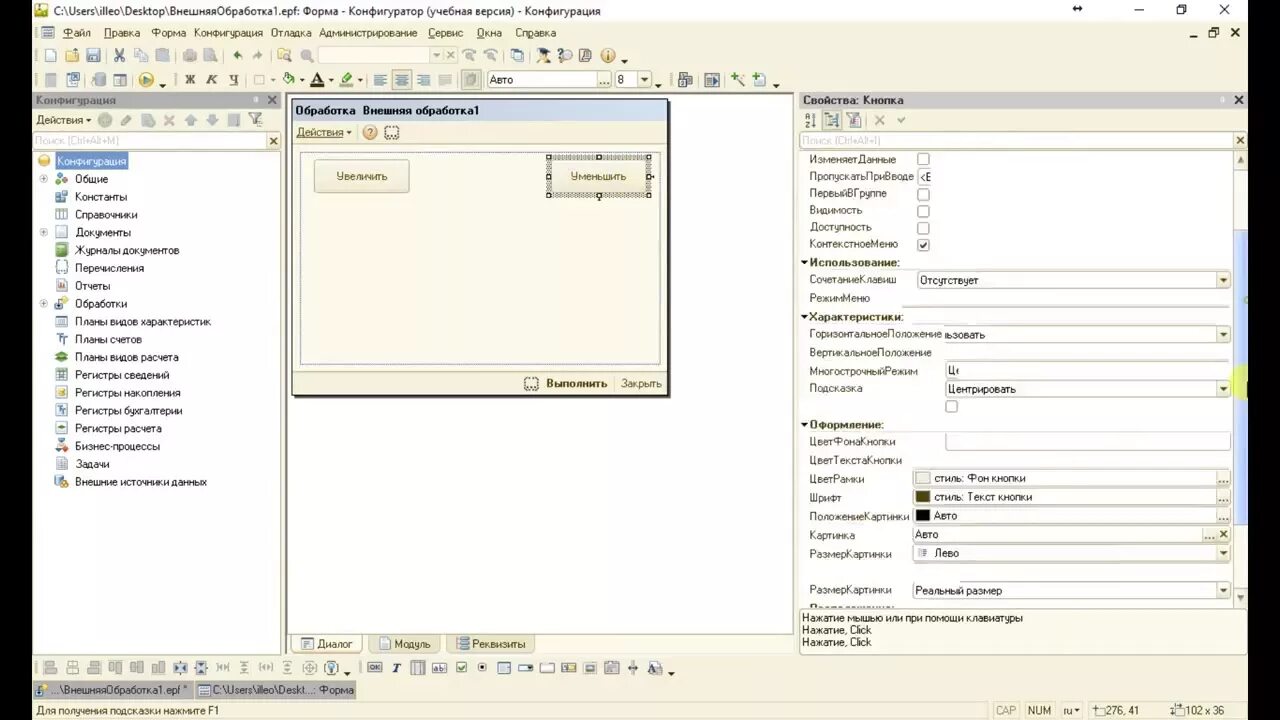Toggle the Видимость checkbox
Screen dimensions: 1280x720
click(x=923, y=211)
